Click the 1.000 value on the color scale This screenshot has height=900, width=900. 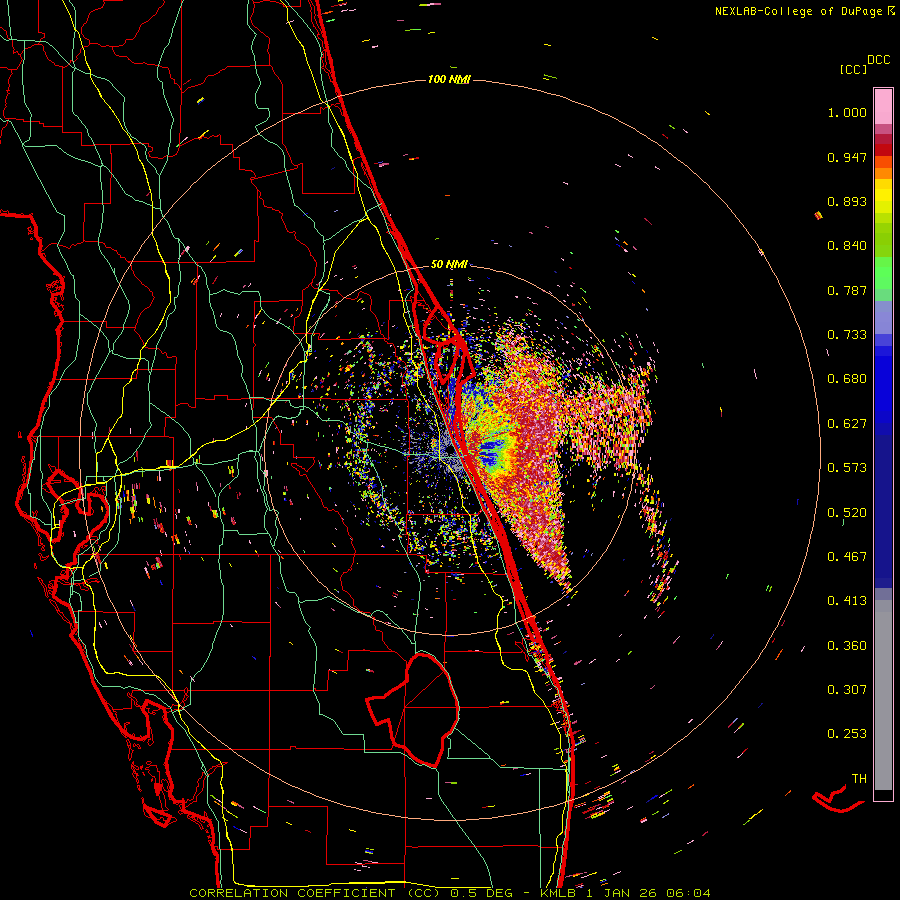847,112
